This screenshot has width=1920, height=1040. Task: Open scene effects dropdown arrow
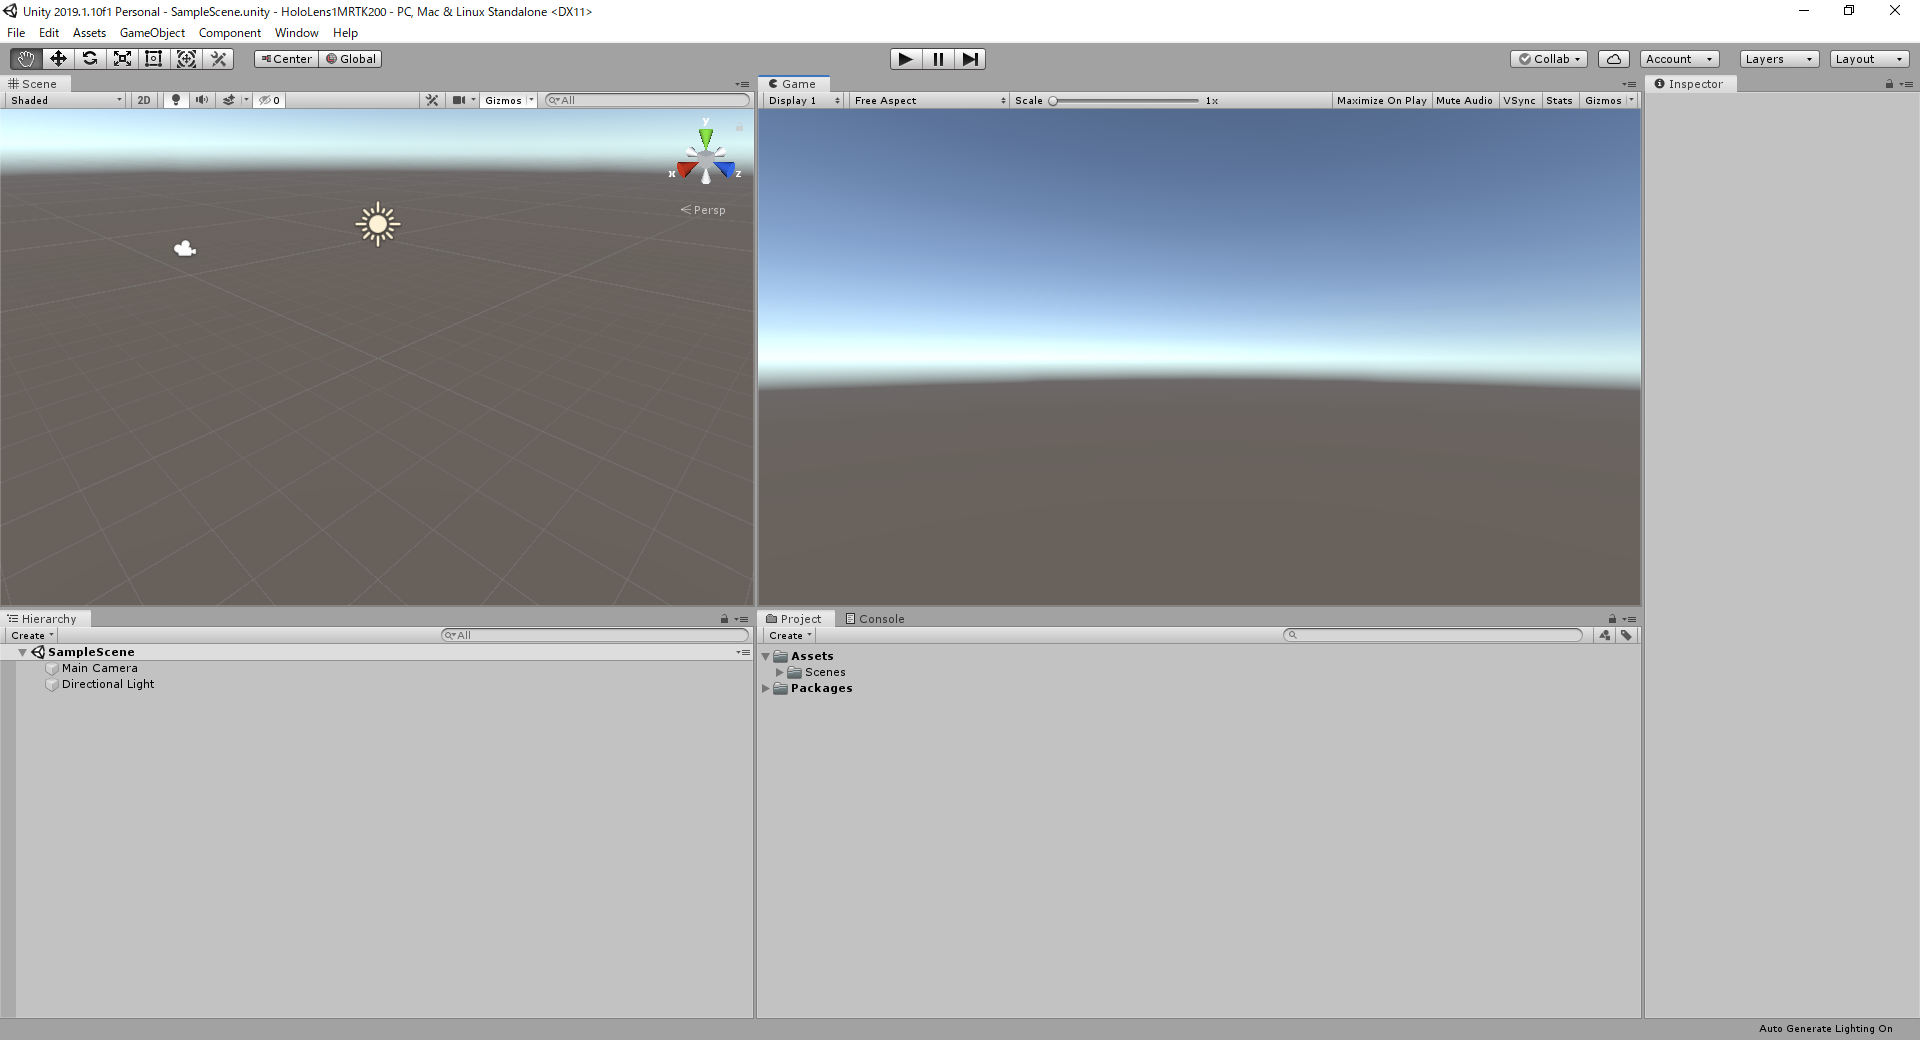[246, 100]
